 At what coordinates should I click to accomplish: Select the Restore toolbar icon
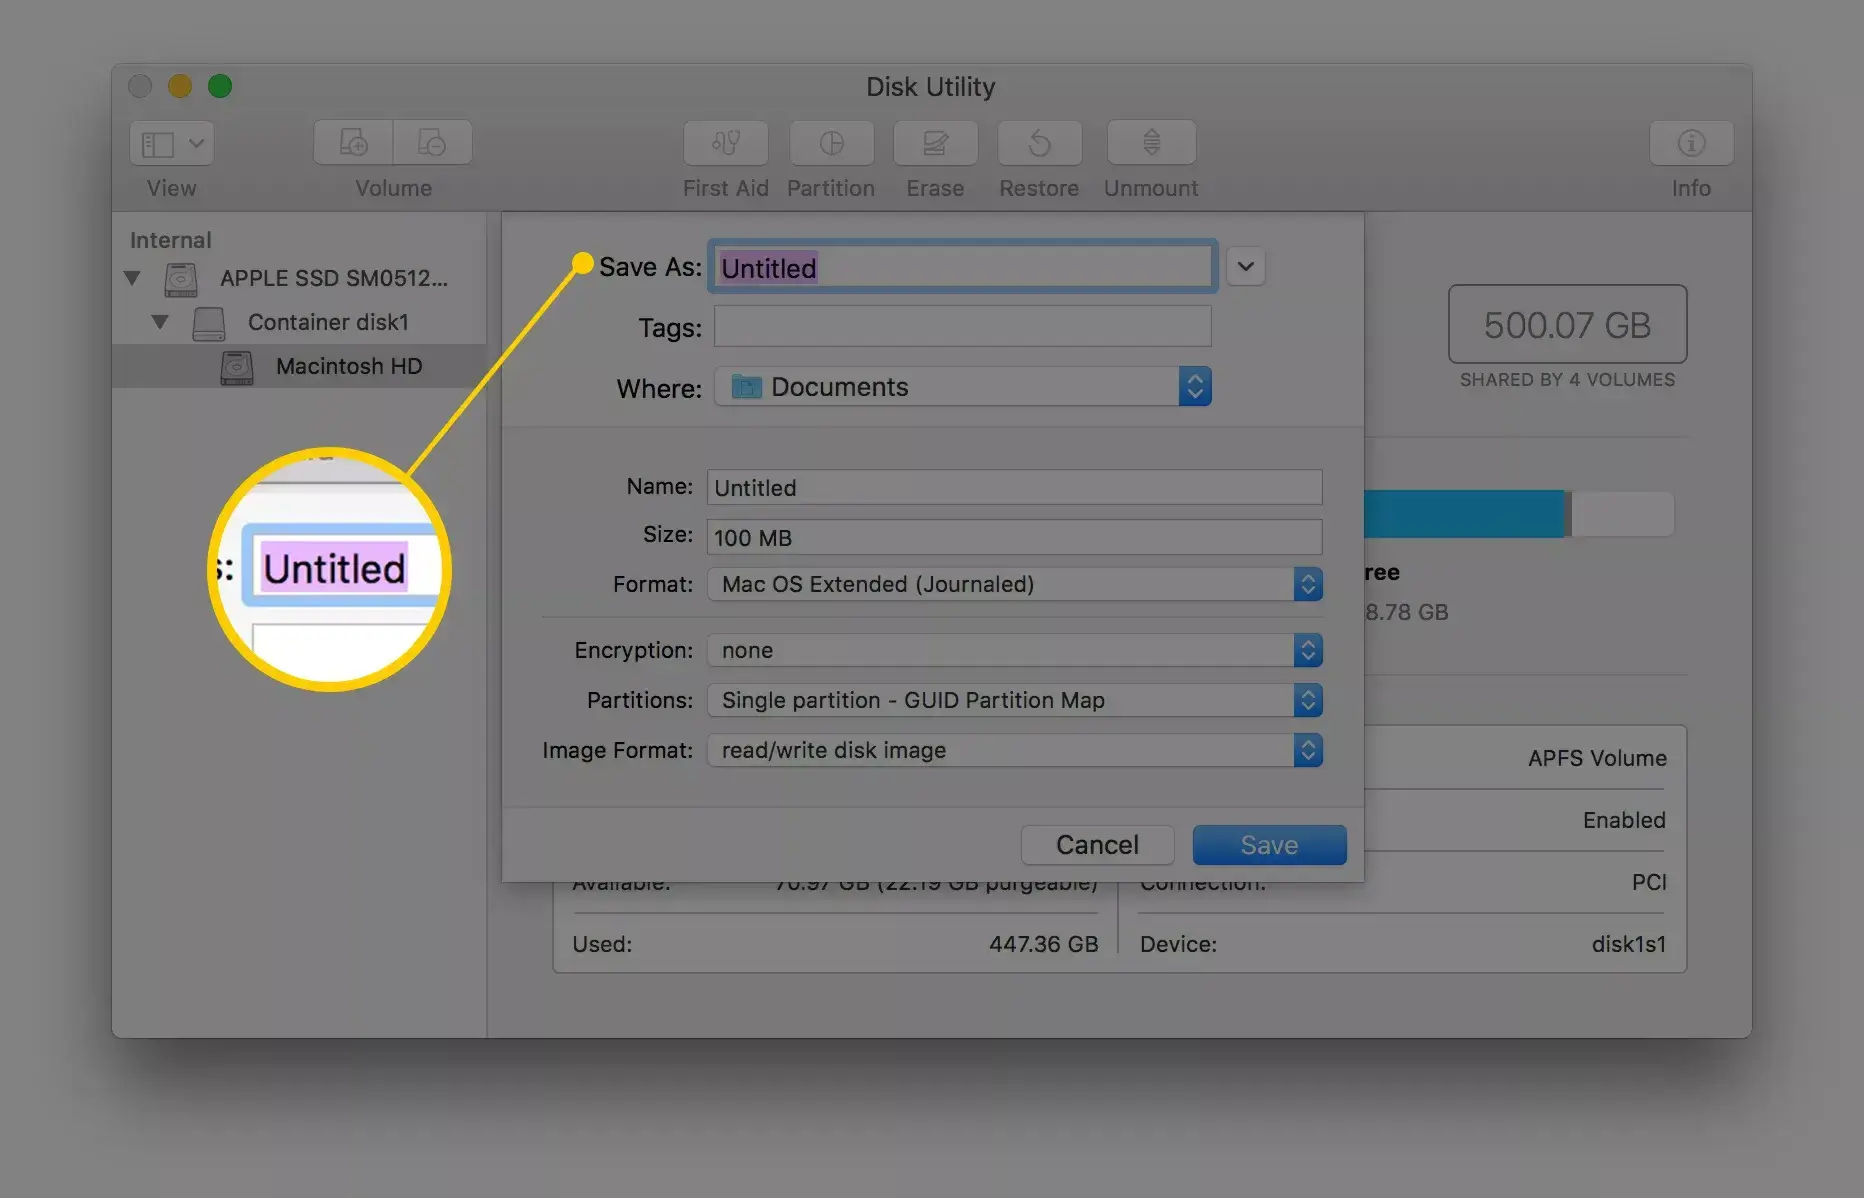(1039, 144)
